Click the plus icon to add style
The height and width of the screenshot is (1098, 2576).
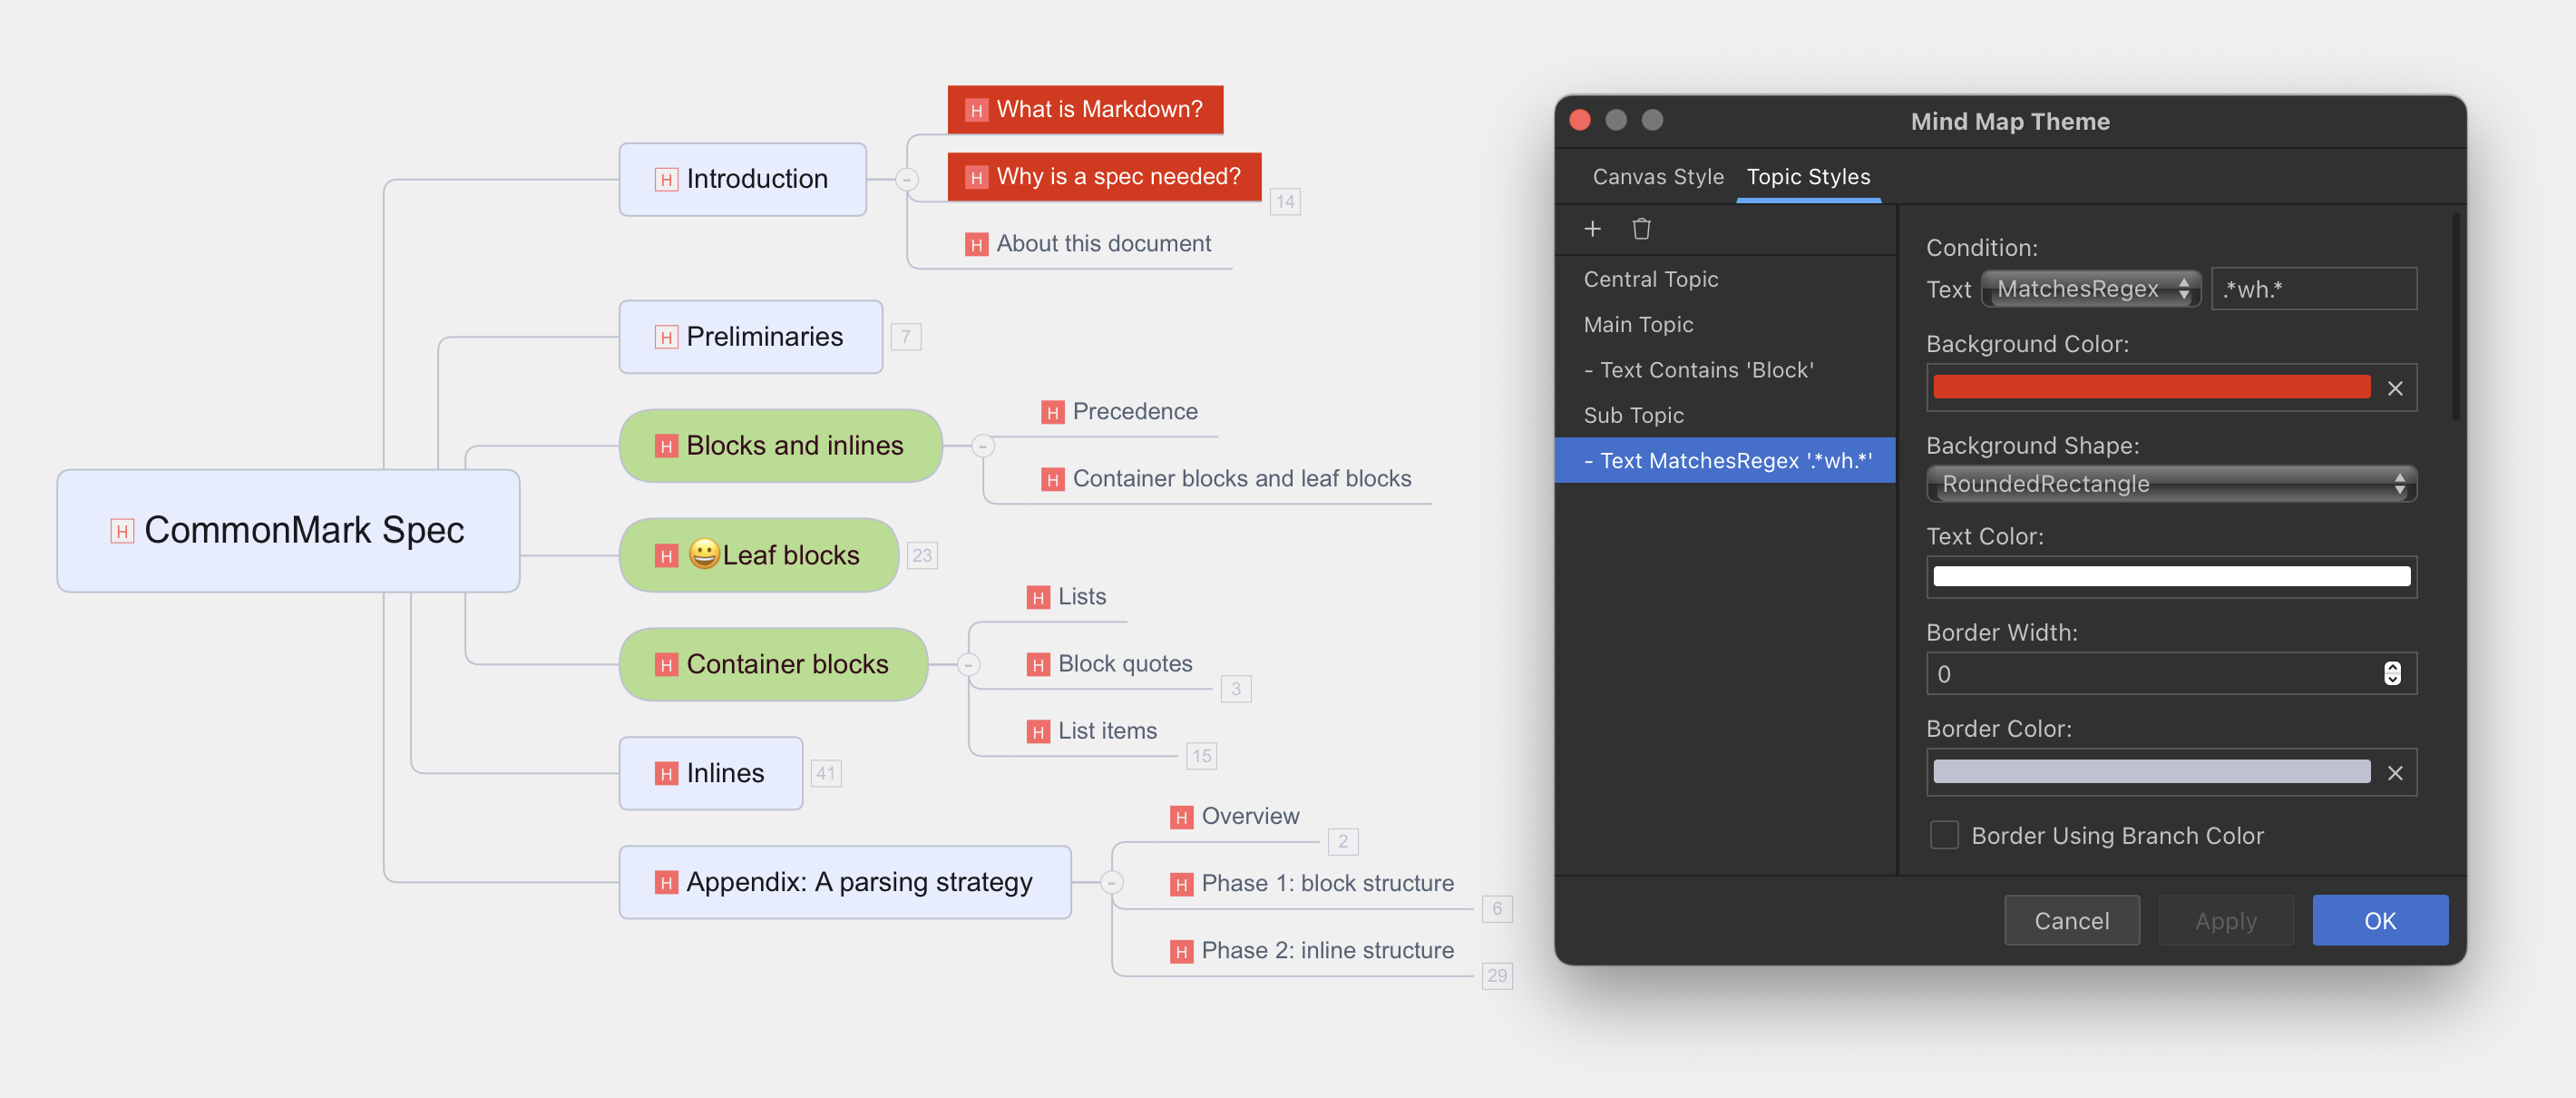click(1592, 229)
